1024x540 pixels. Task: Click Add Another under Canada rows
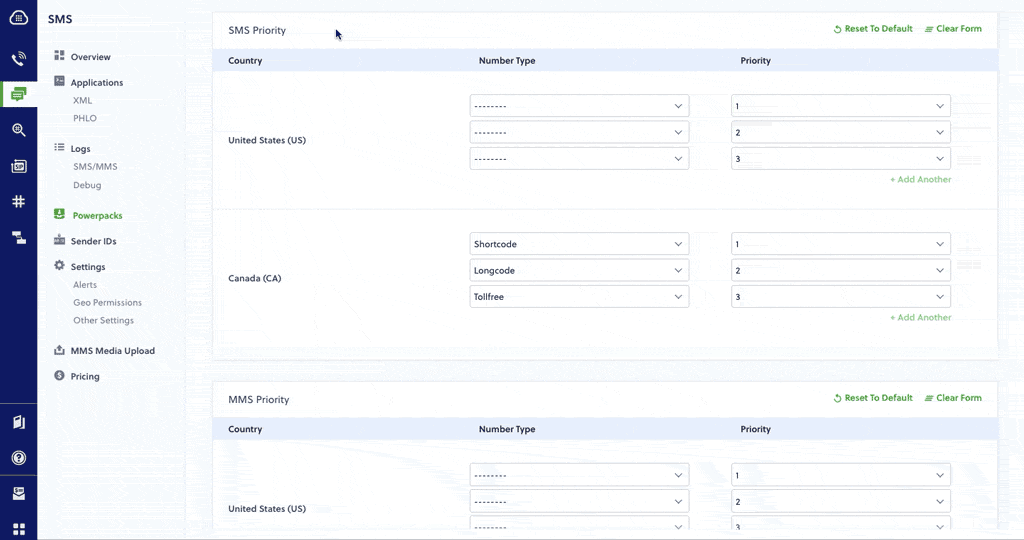[x=920, y=318]
